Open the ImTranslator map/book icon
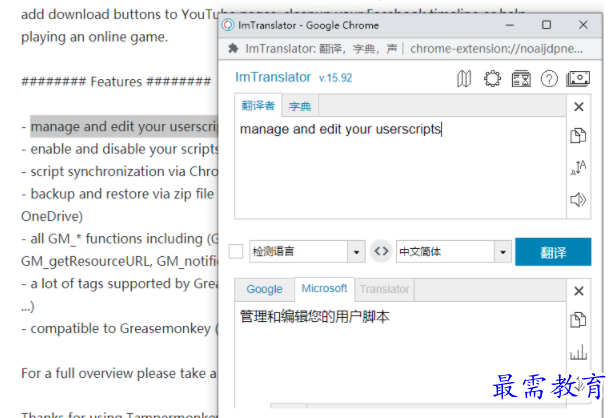The image size is (614, 418). click(x=464, y=79)
